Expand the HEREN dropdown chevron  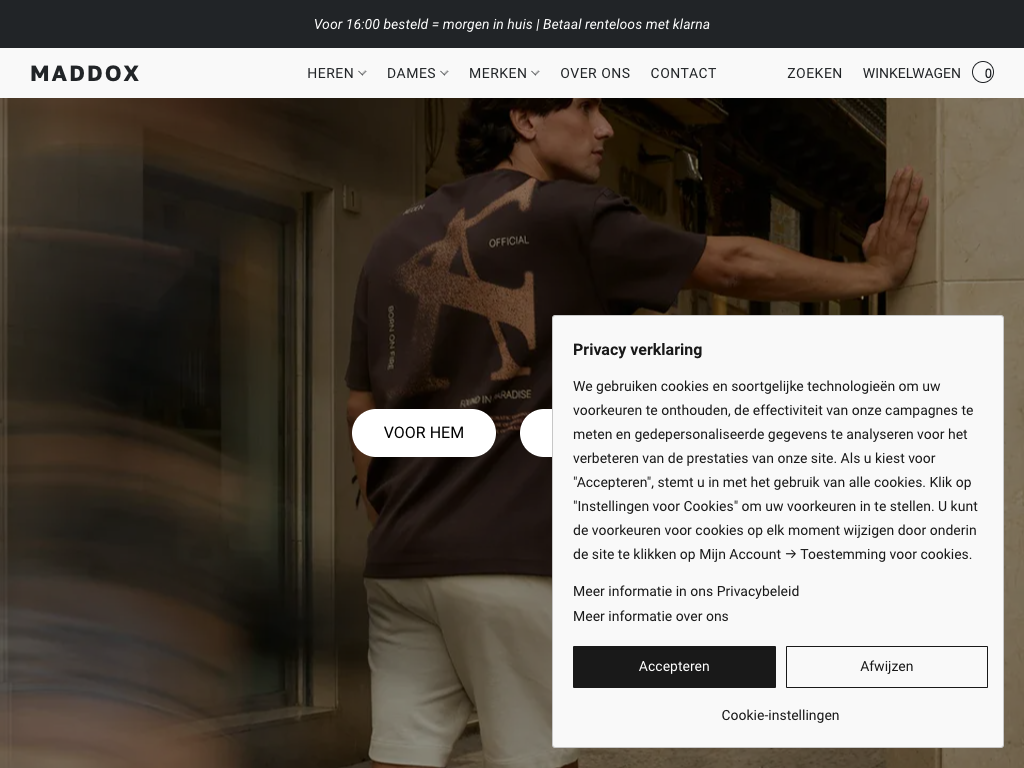click(362, 73)
